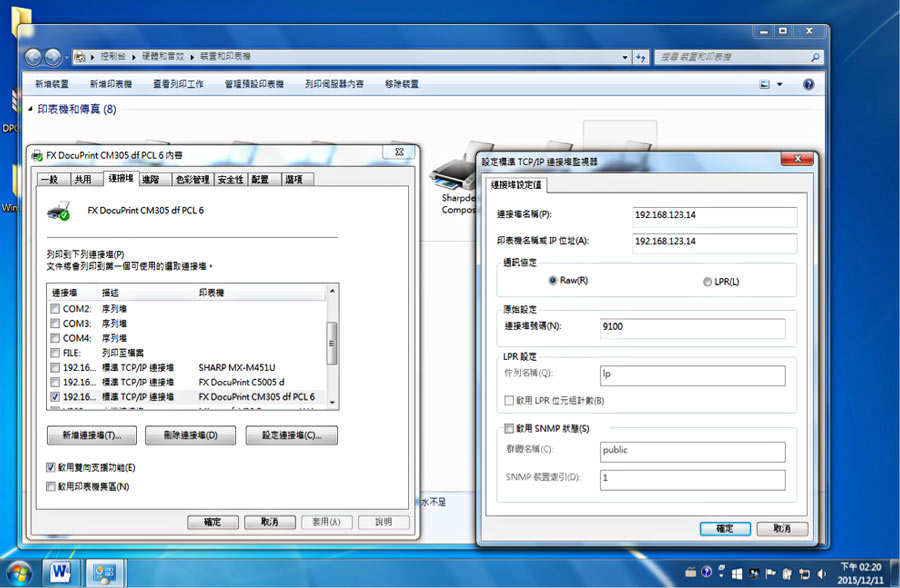This screenshot has height=588, width=900.
Task: Expand the breadcrumb arrow after 控制台
Action: click(x=133, y=57)
